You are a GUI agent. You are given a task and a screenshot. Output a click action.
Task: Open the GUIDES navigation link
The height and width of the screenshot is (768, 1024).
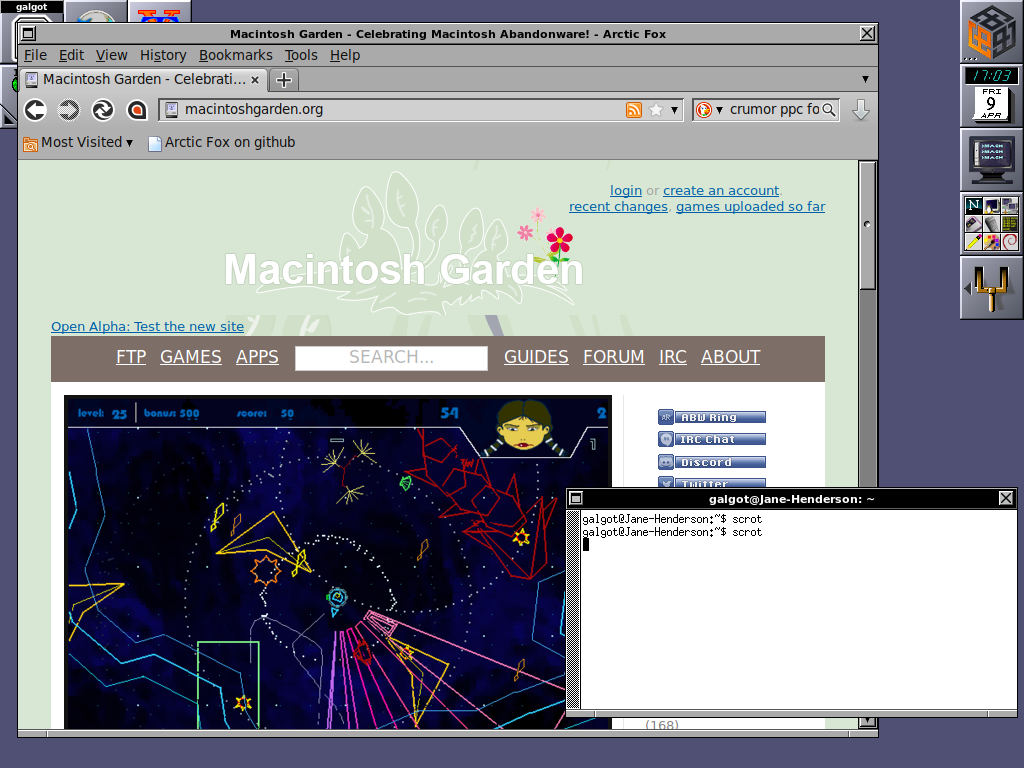(x=536, y=357)
